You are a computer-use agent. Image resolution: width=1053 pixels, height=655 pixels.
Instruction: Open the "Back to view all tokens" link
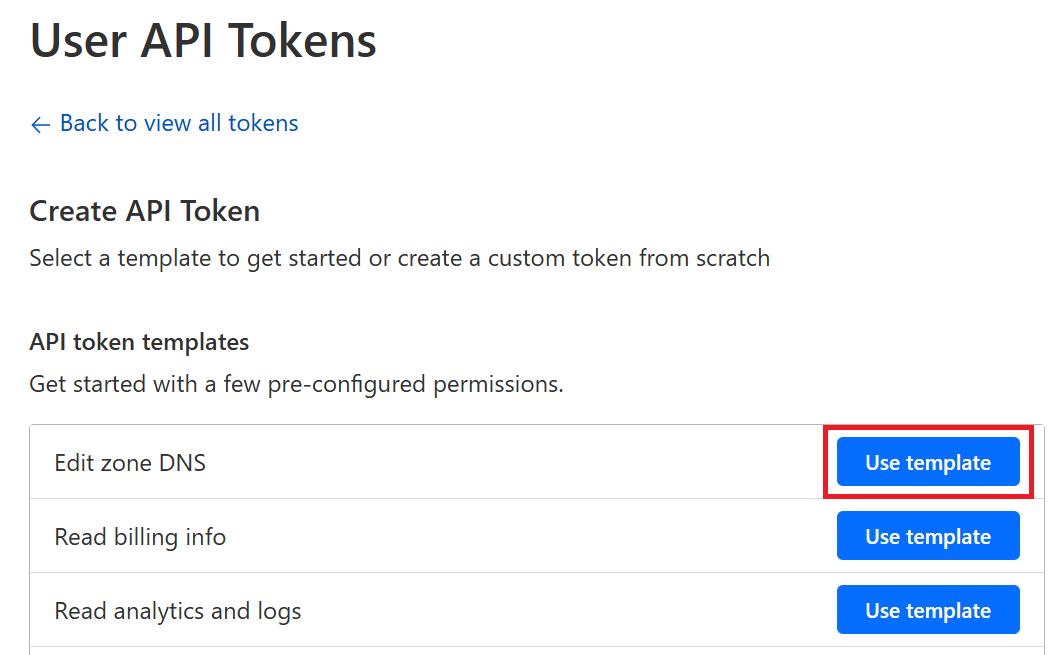point(179,123)
